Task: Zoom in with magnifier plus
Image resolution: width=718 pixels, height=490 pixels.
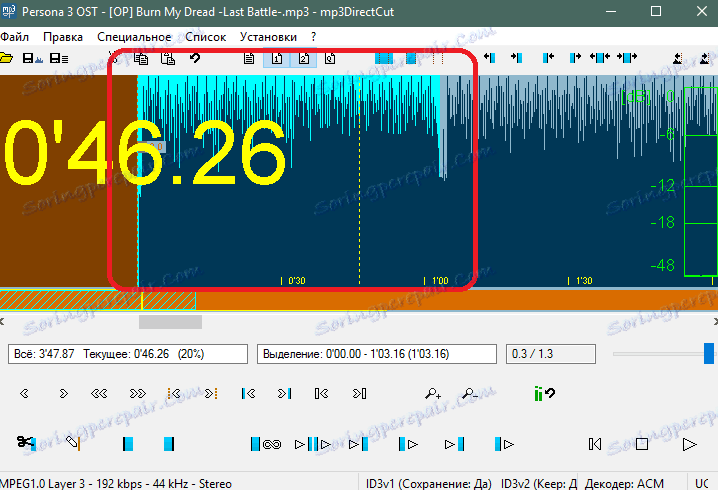Action: (433, 393)
